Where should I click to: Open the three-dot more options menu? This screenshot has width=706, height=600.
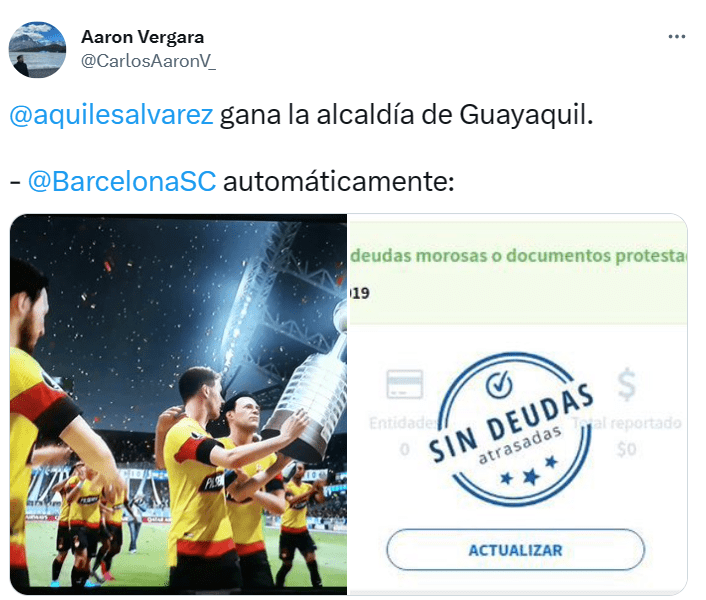tap(676, 36)
